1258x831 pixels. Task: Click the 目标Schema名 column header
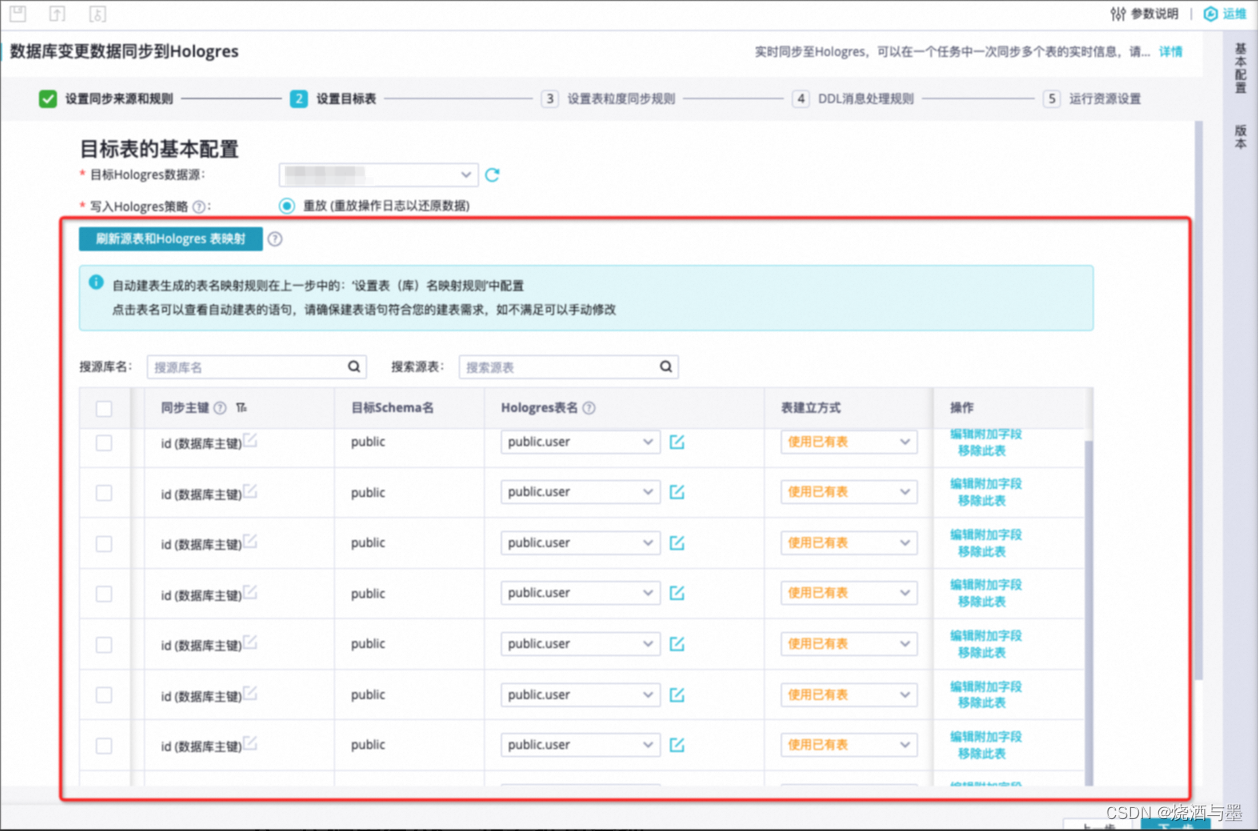point(392,408)
